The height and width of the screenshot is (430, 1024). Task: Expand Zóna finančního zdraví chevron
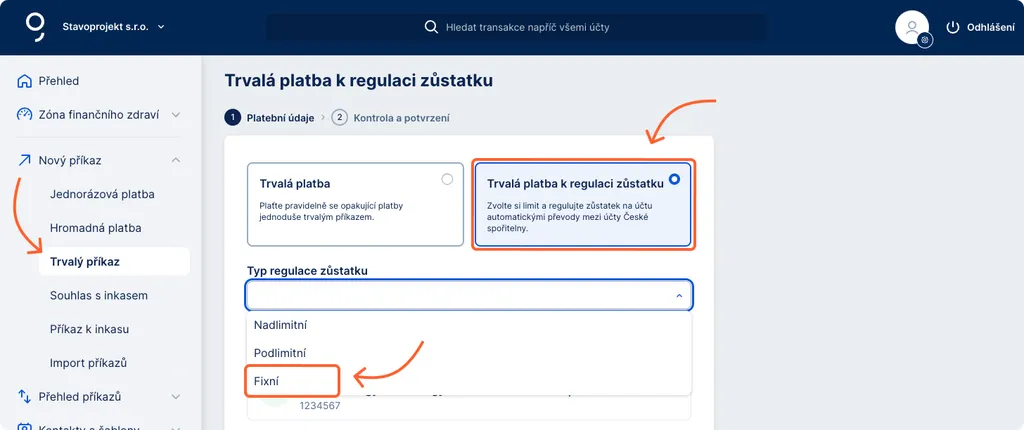point(176,114)
